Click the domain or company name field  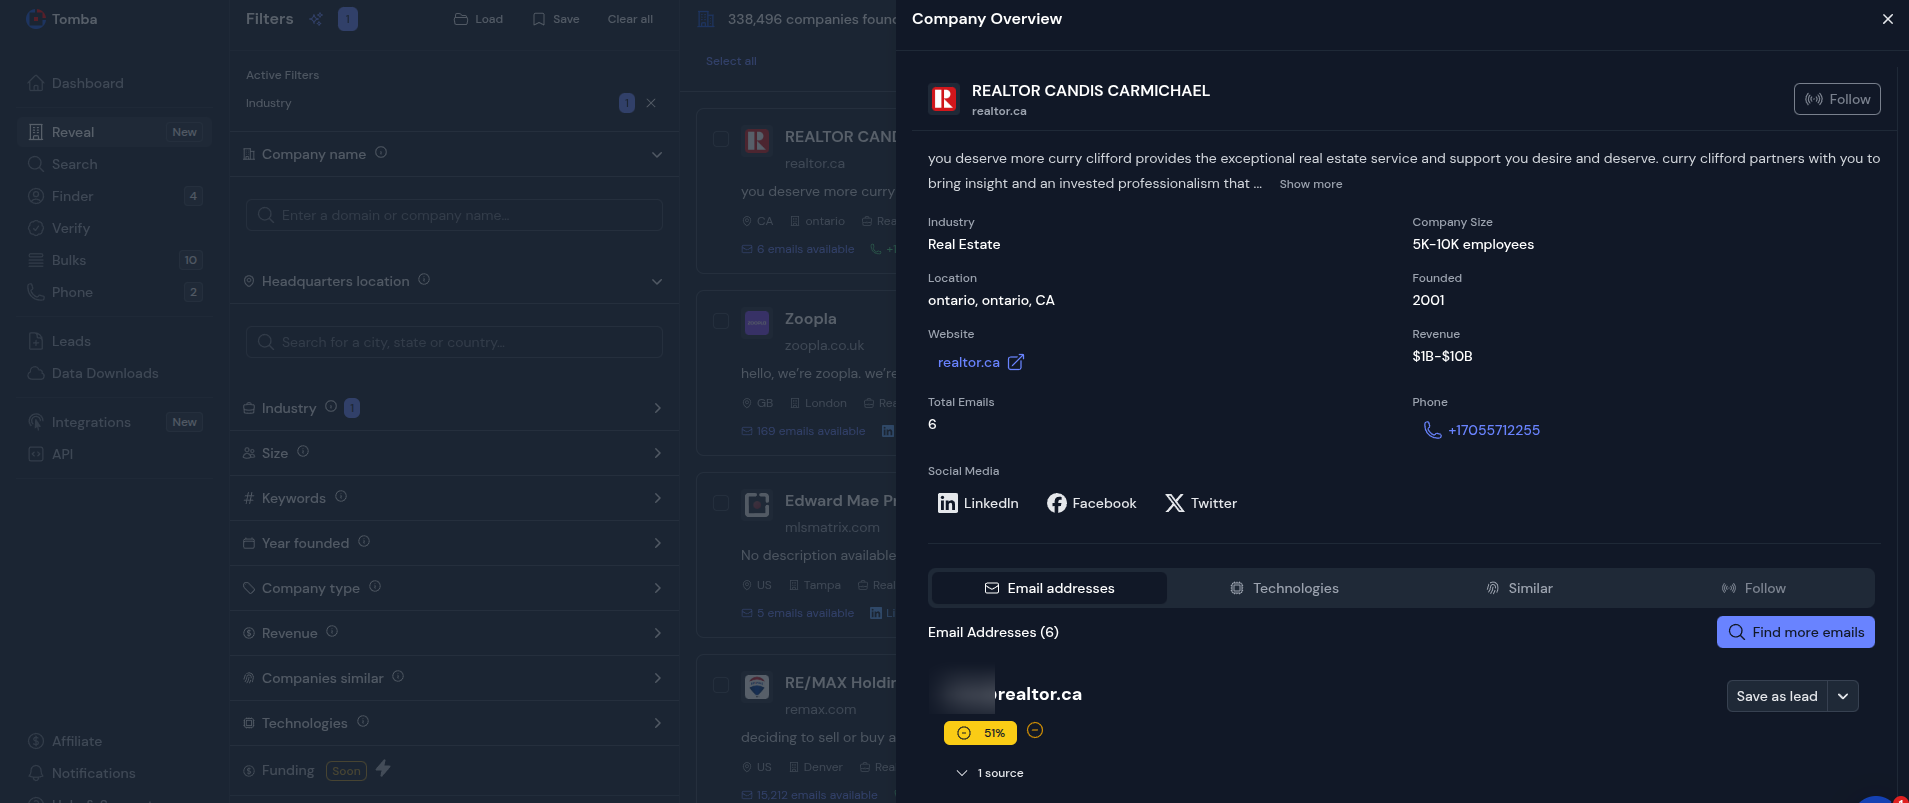point(454,215)
